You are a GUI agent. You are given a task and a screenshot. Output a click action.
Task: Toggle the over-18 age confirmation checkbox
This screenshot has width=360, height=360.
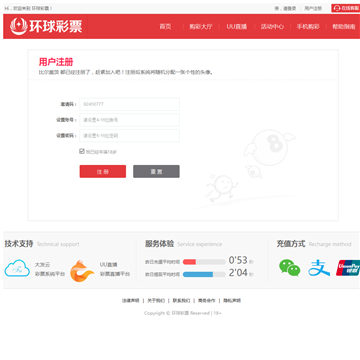(x=82, y=151)
